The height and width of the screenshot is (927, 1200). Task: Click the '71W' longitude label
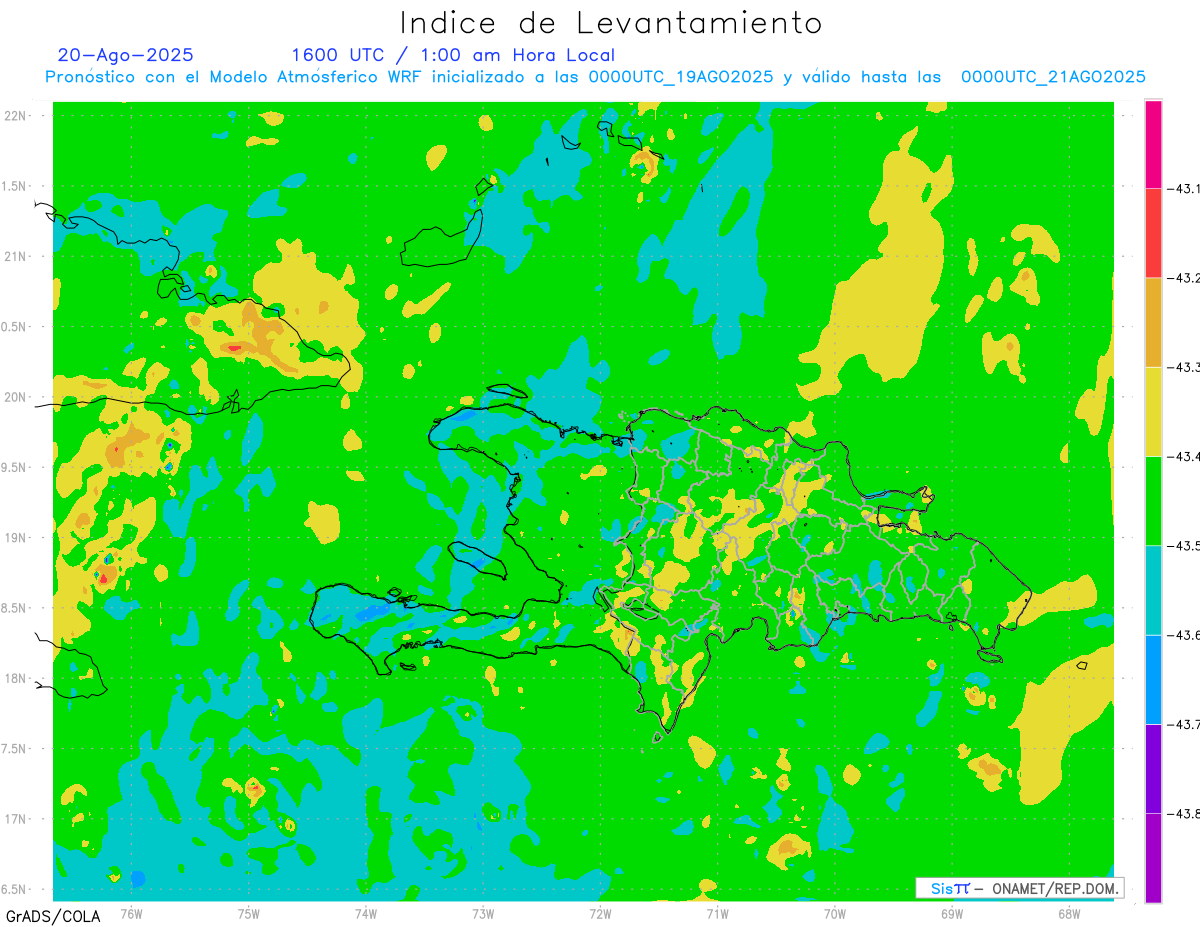point(717,912)
